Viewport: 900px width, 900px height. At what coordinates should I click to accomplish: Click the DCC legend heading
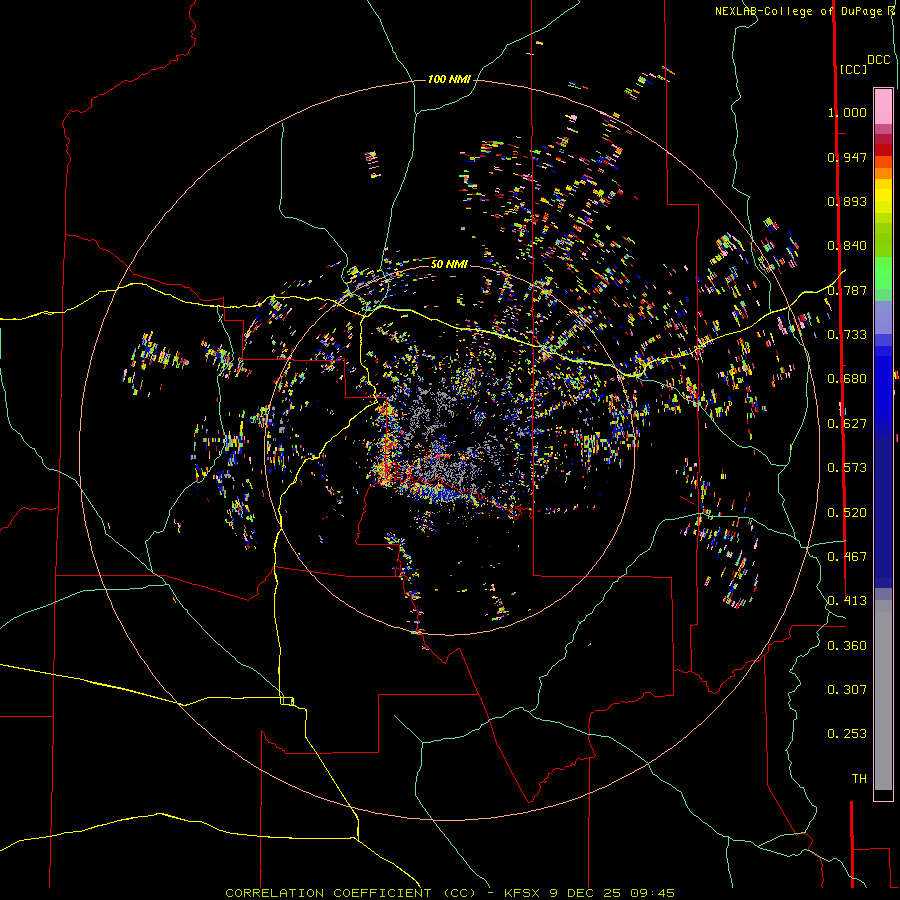coord(878,60)
